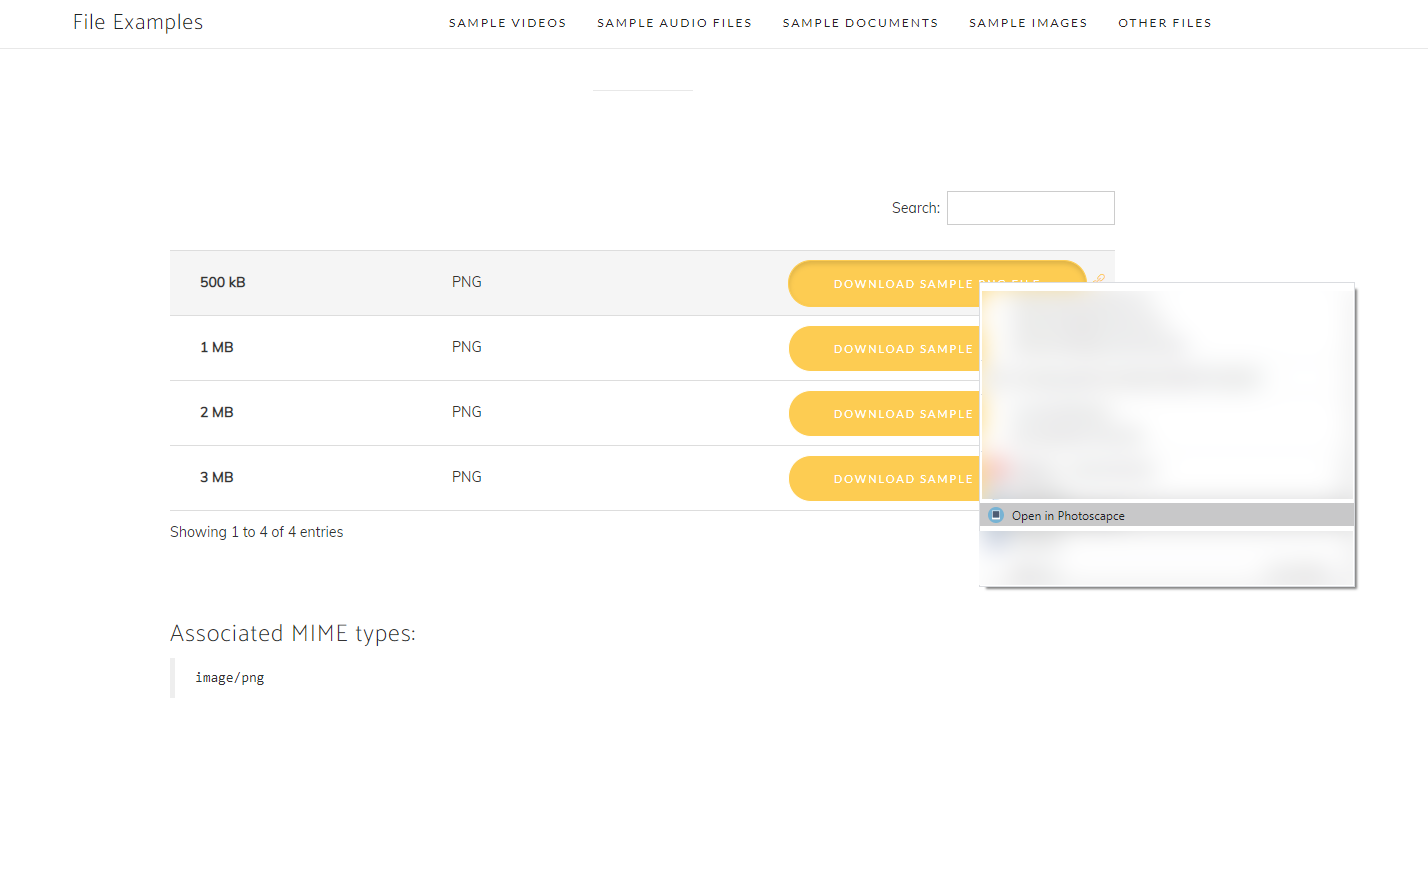Open the Sample Videos menu
Screen dimensions: 1428x884
click(507, 23)
